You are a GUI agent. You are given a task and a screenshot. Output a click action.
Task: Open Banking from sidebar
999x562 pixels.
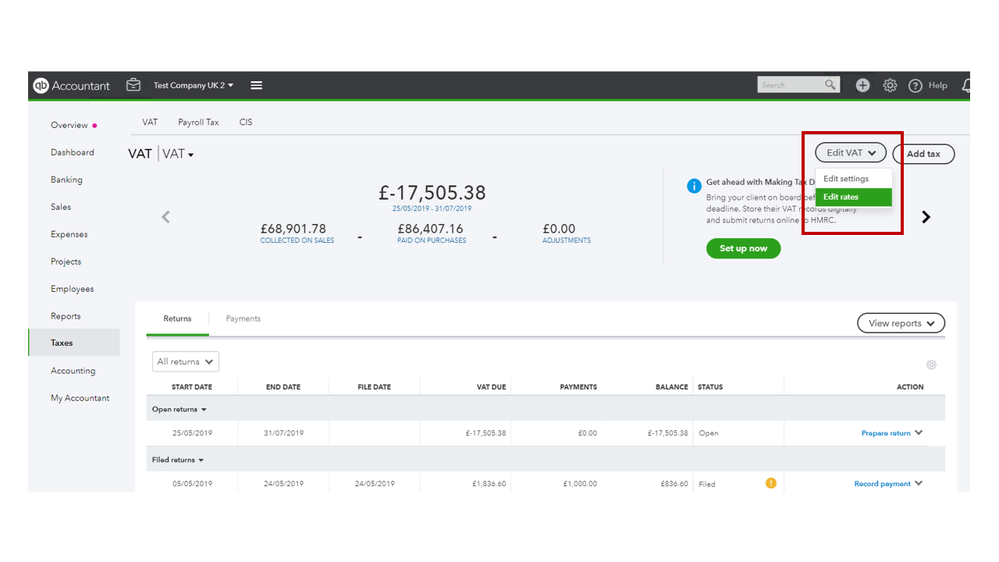(67, 180)
